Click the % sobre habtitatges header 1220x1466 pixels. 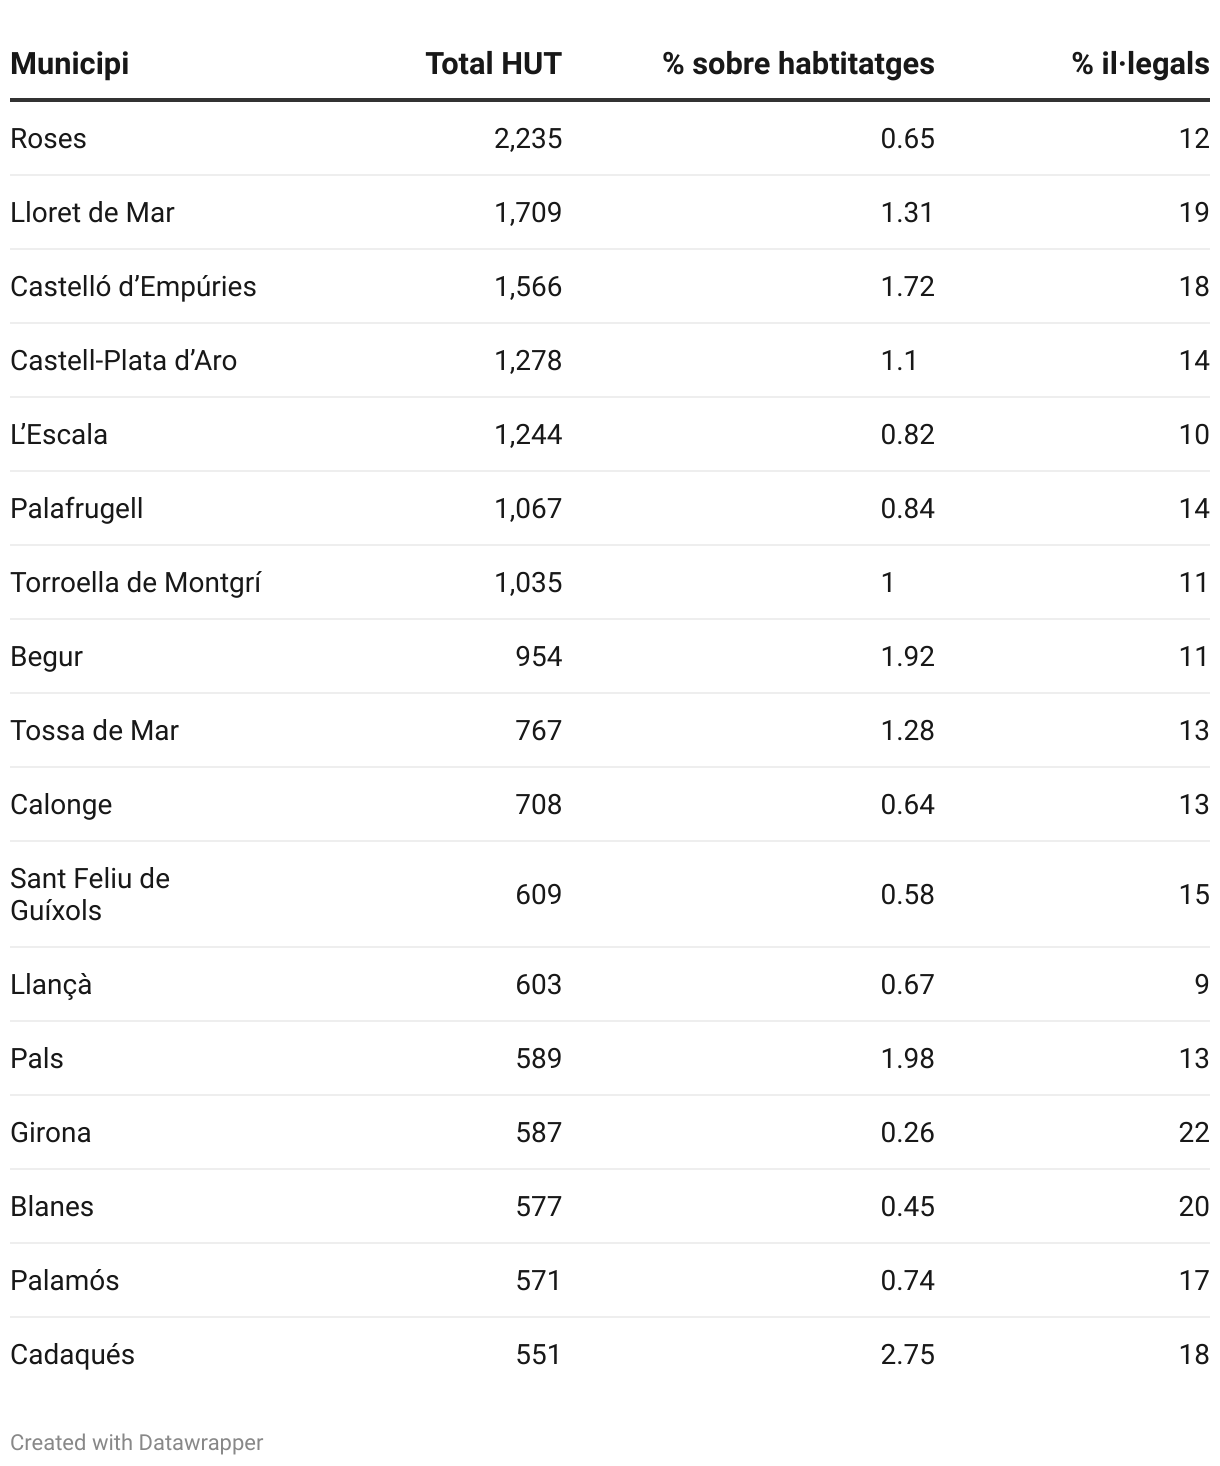[x=798, y=64]
